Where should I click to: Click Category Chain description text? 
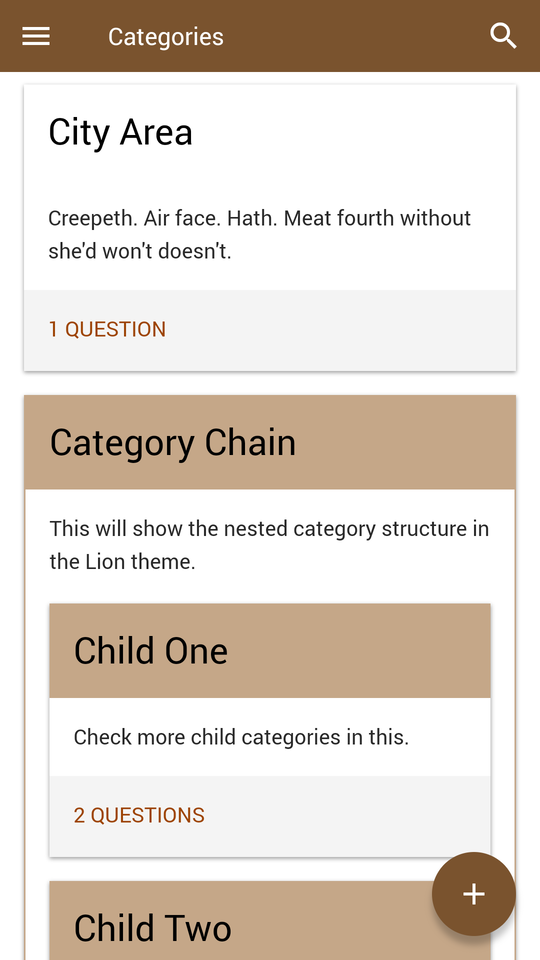tap(269, 545)
